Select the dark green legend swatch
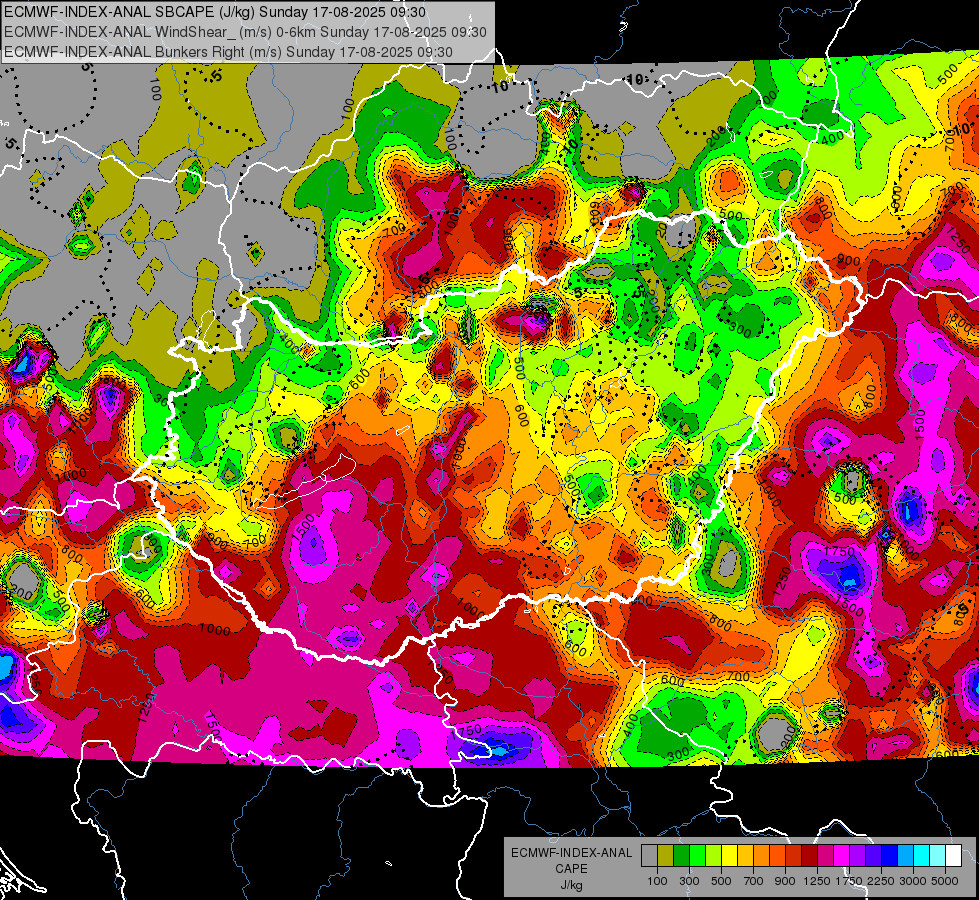Screen dimensions: 979x900 [681, 856]
